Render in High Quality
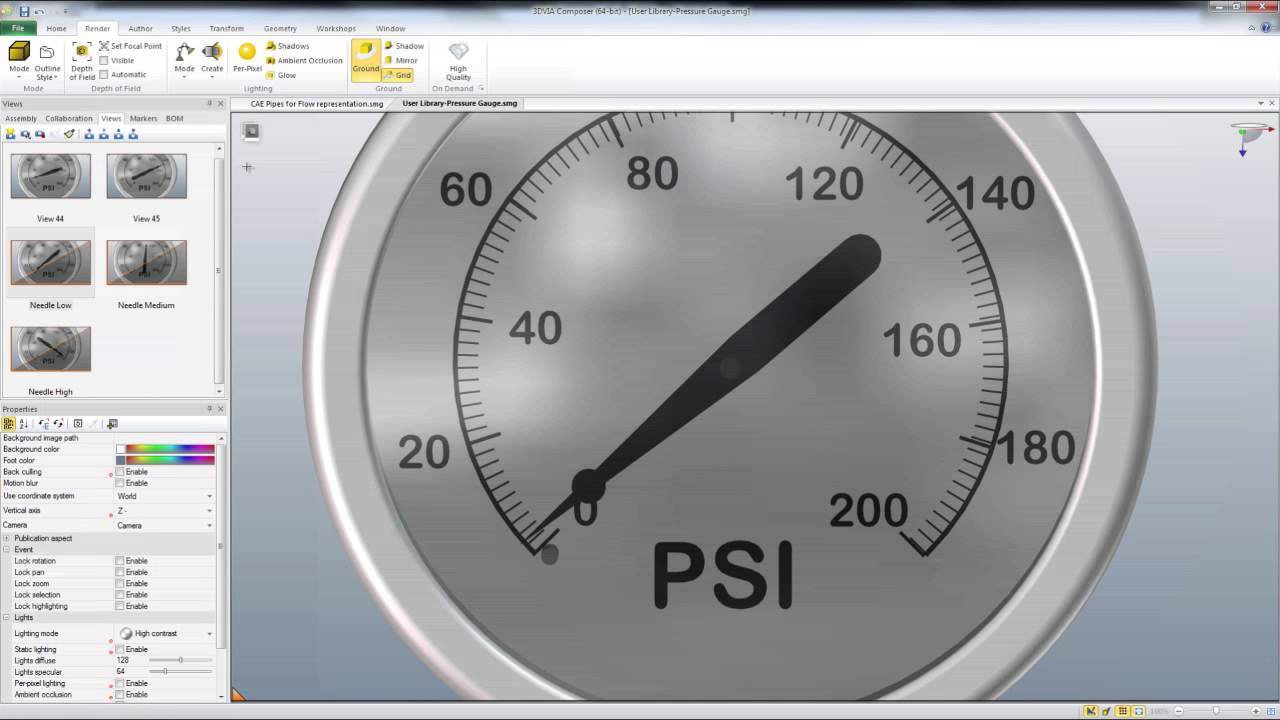 (x=458, y=62)
